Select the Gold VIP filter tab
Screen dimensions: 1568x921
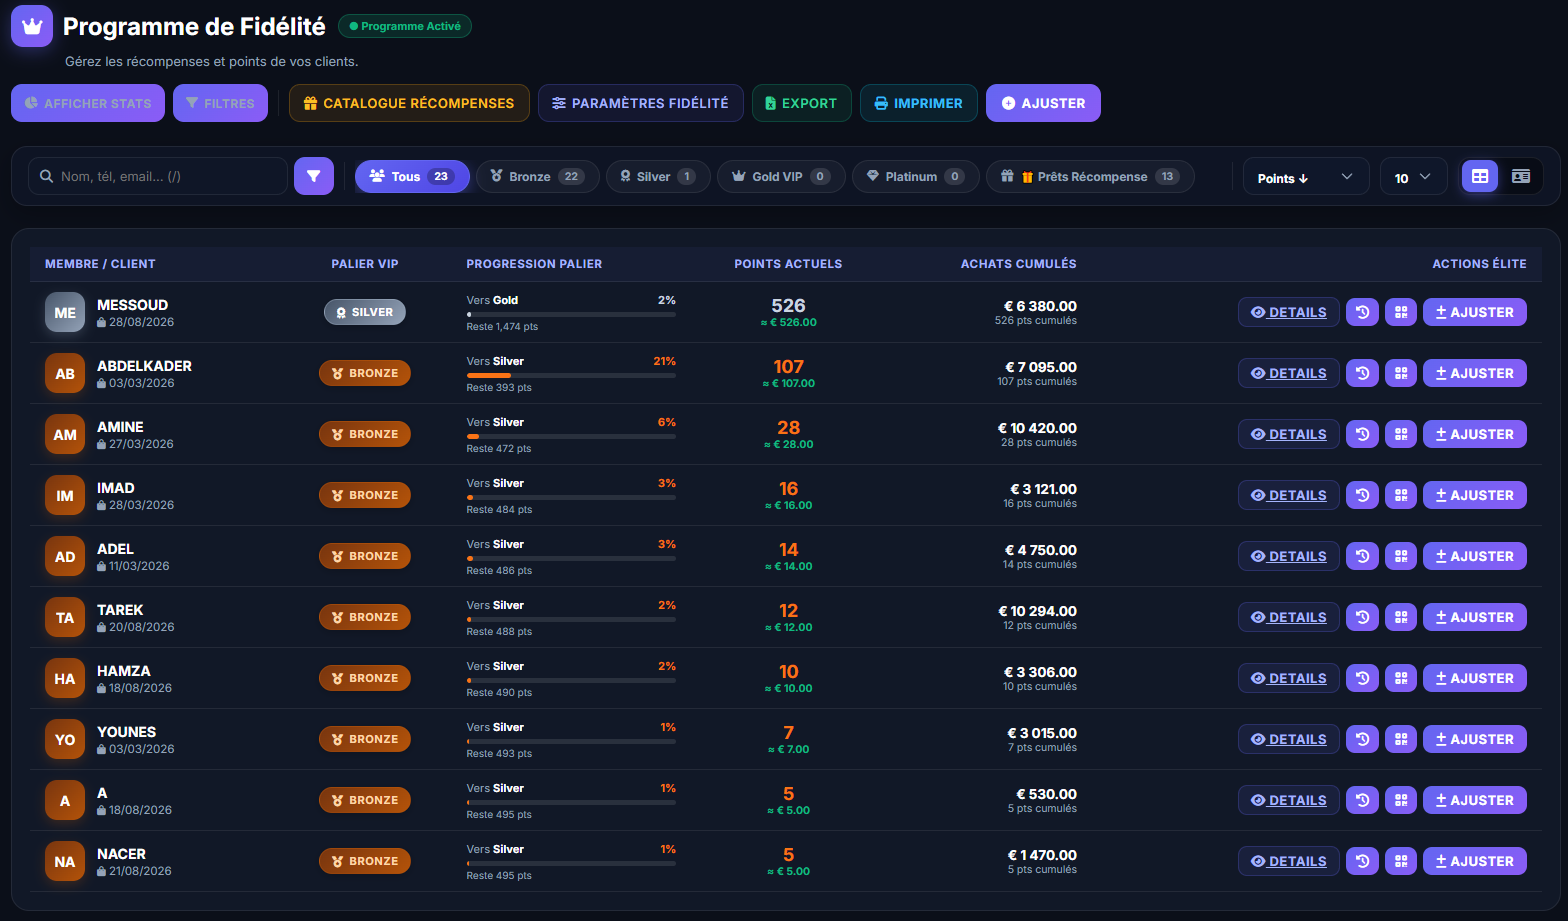tap(781, 176)
